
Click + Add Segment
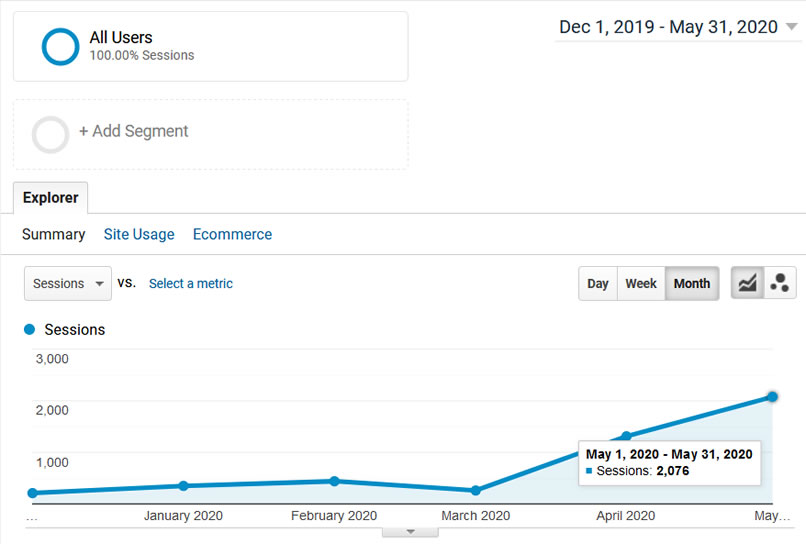tap(134, 131)
